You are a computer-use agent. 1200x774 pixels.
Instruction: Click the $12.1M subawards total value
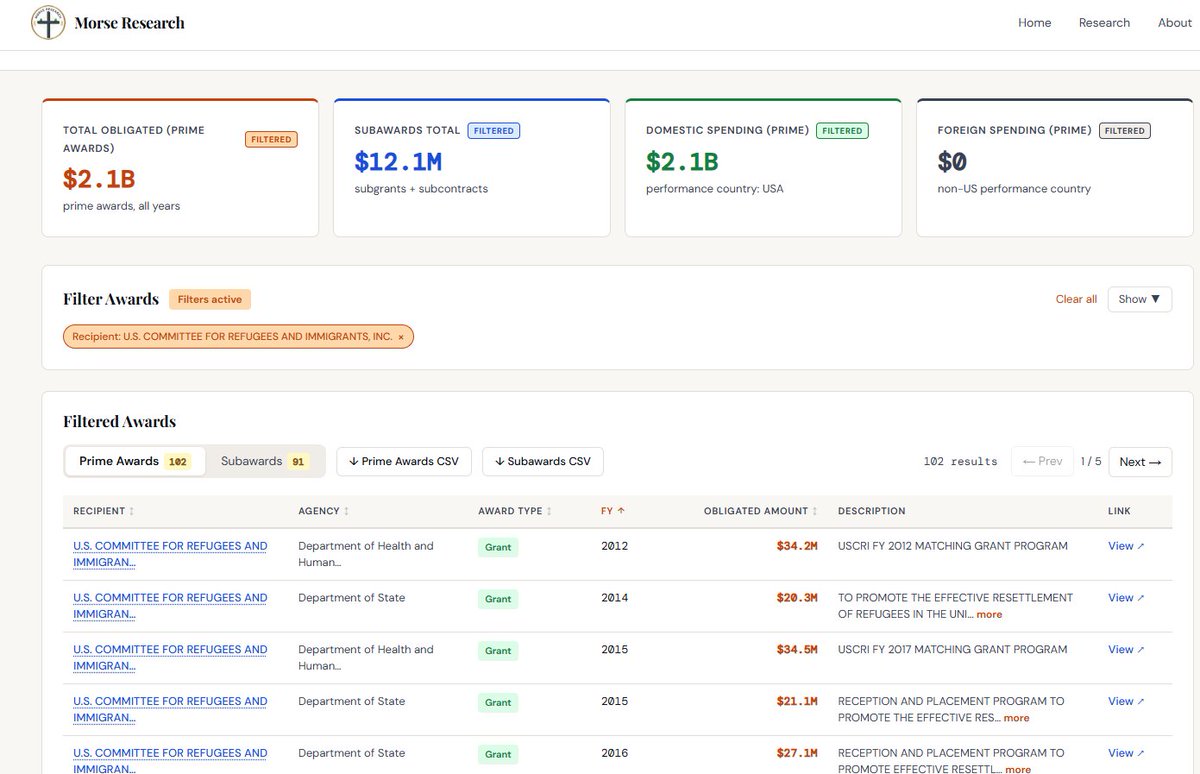pyautogui.click(x=398, y=161)
